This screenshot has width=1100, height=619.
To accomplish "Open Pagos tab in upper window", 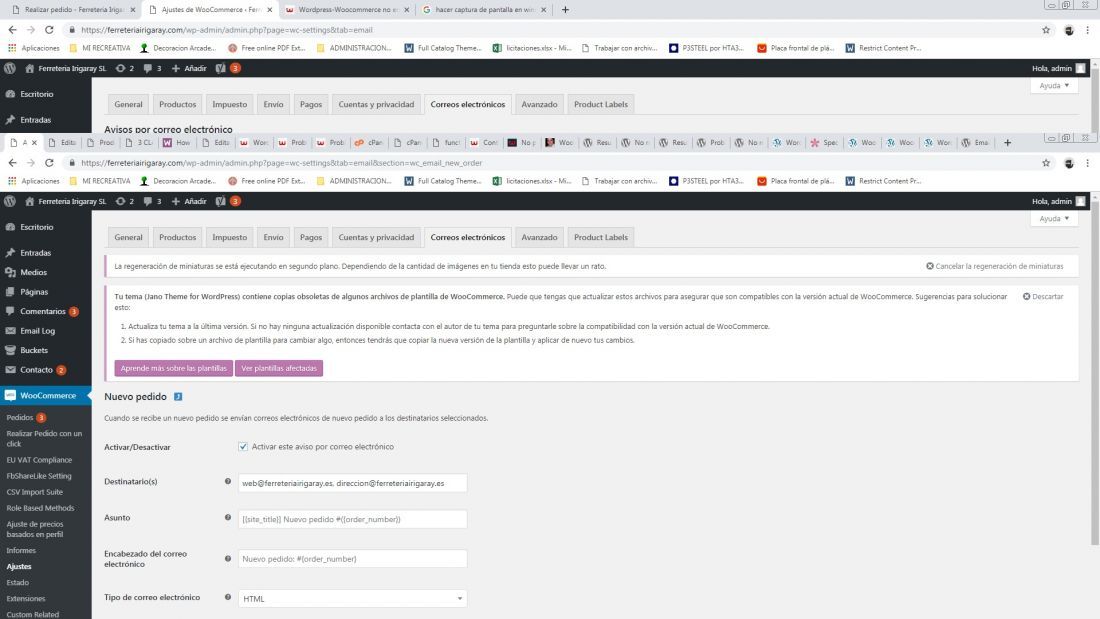I will click(311, 105).
